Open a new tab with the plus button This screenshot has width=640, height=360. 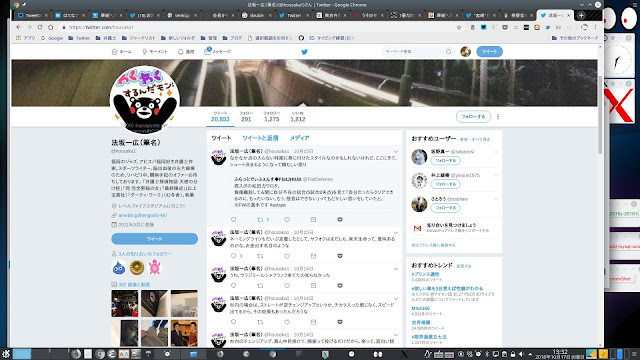tap(581, 16)
